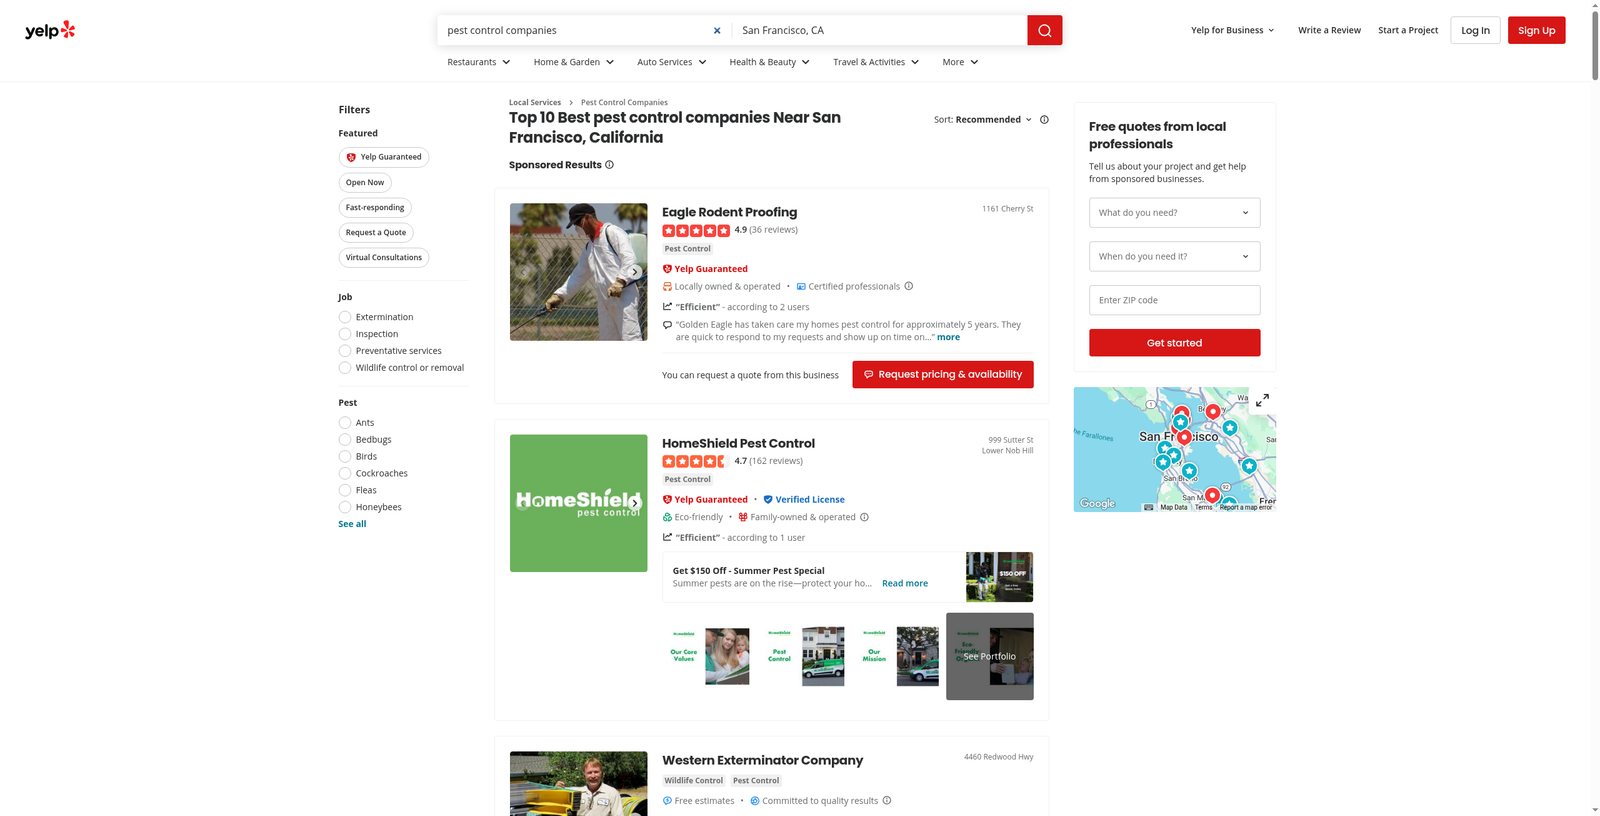Expand the Restaurants category menu
The image size is (1600, 816).
point(479,62)
